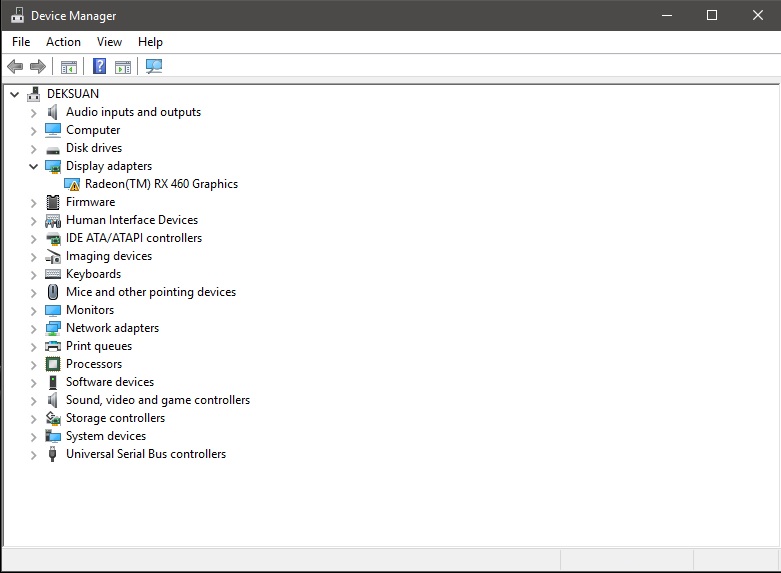Click the Network adapters icon
The image size is (781, 573).
53,328
